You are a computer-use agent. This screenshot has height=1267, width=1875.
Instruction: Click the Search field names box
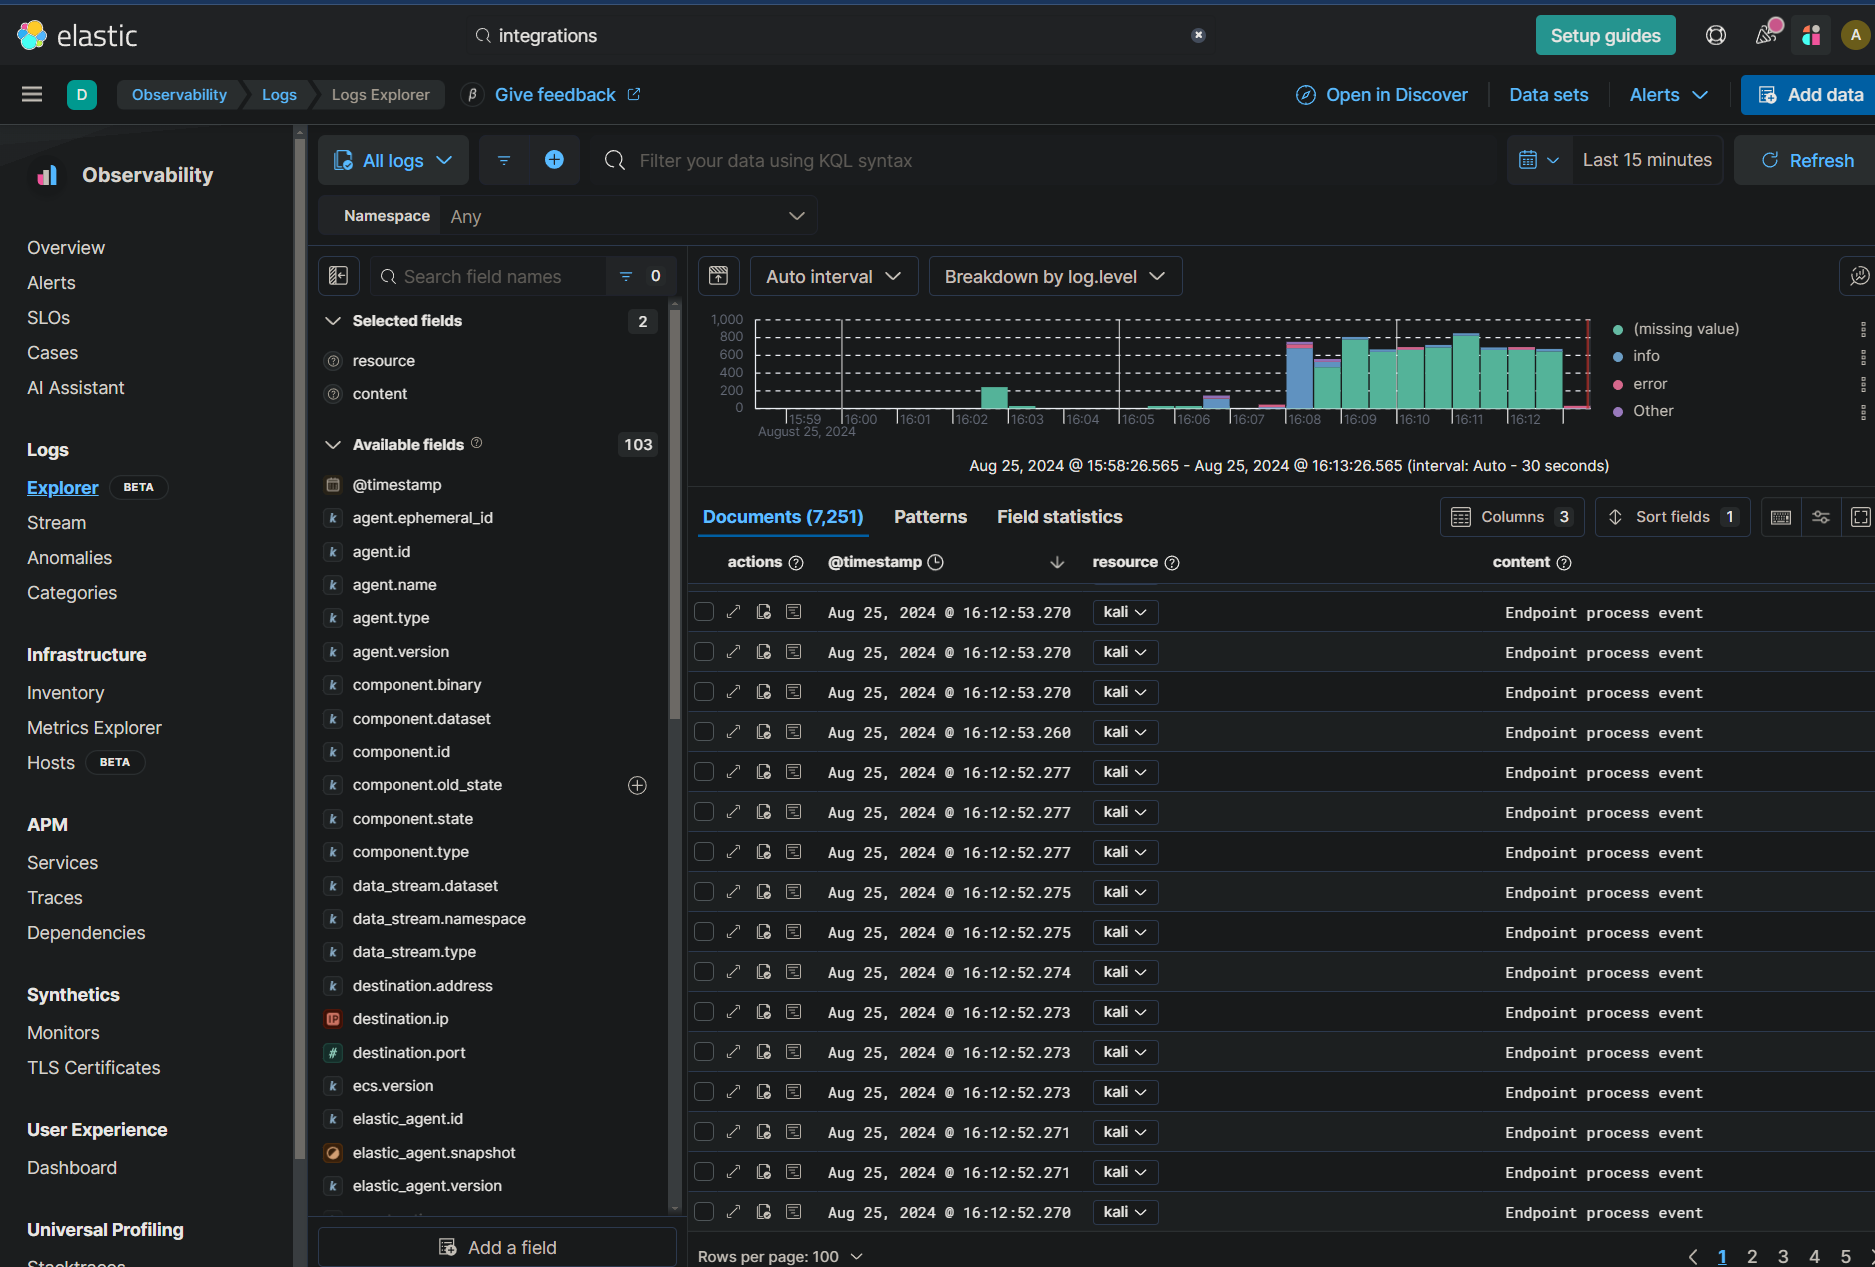point(489,276)
